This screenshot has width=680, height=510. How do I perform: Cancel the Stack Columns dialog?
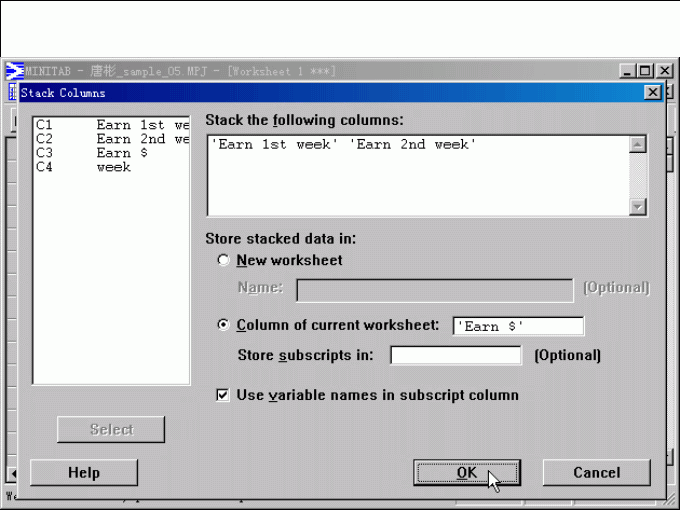(x=596, y=472)
